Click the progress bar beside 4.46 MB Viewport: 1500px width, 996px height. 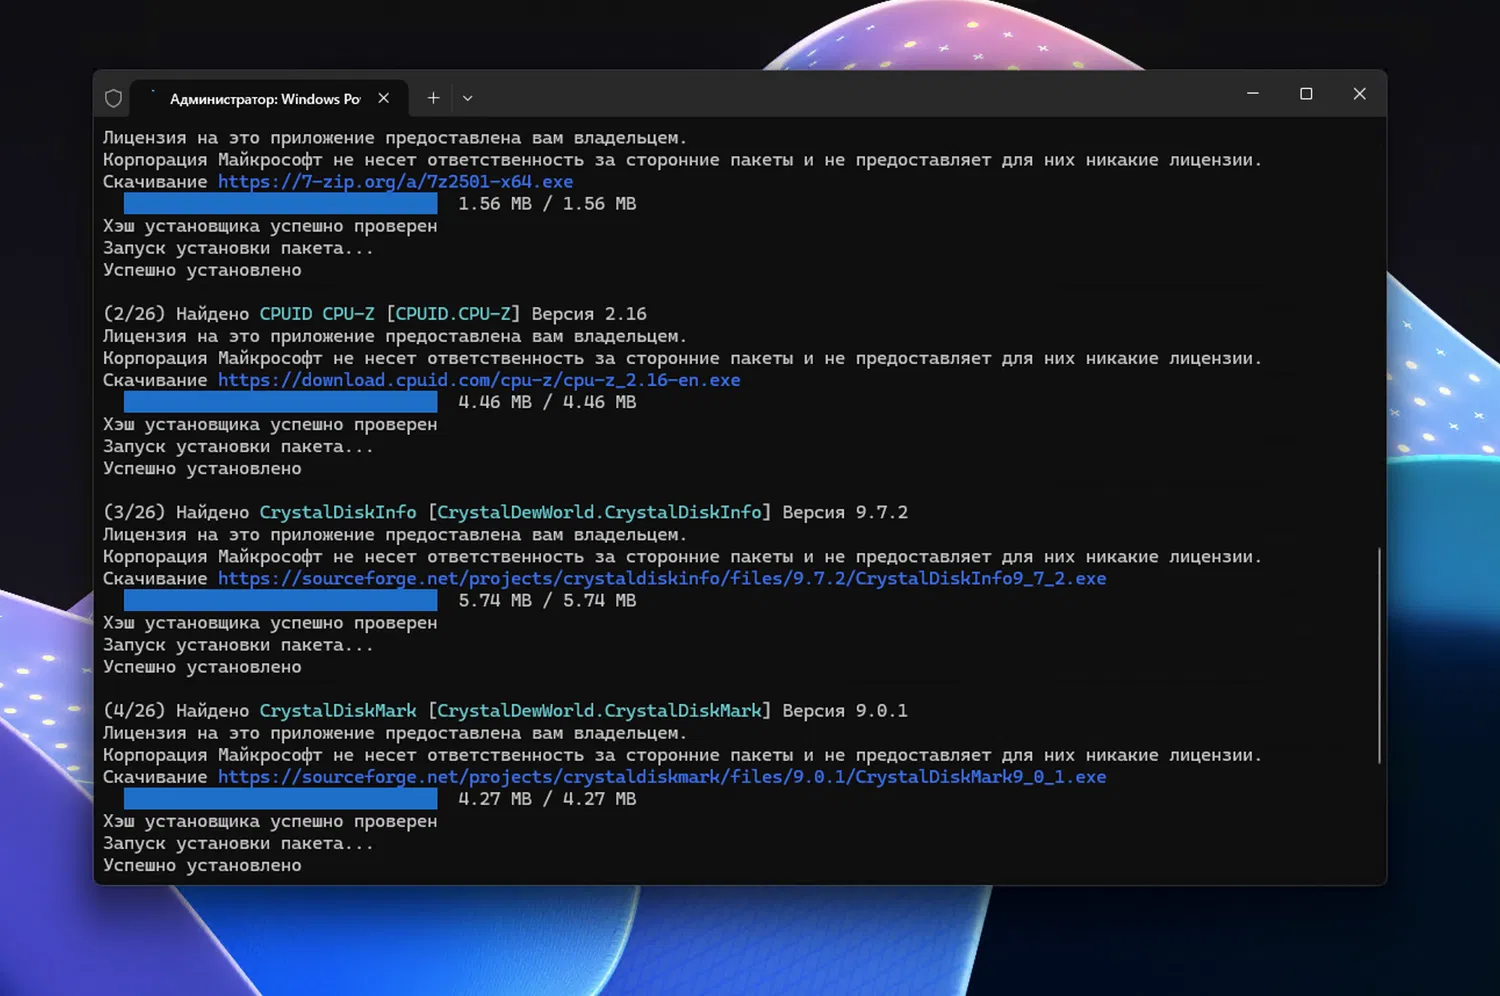(x=281, y=402)
